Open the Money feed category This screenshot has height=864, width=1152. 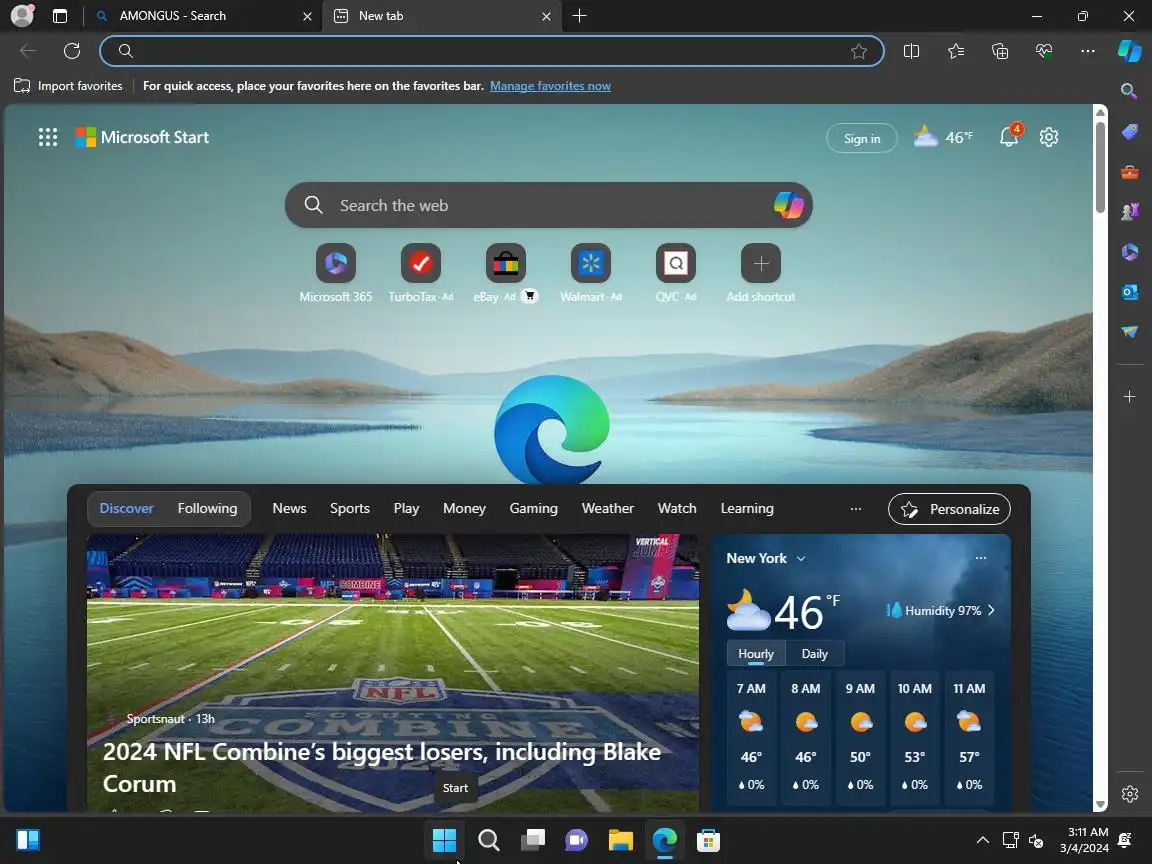tap(464, 508)
